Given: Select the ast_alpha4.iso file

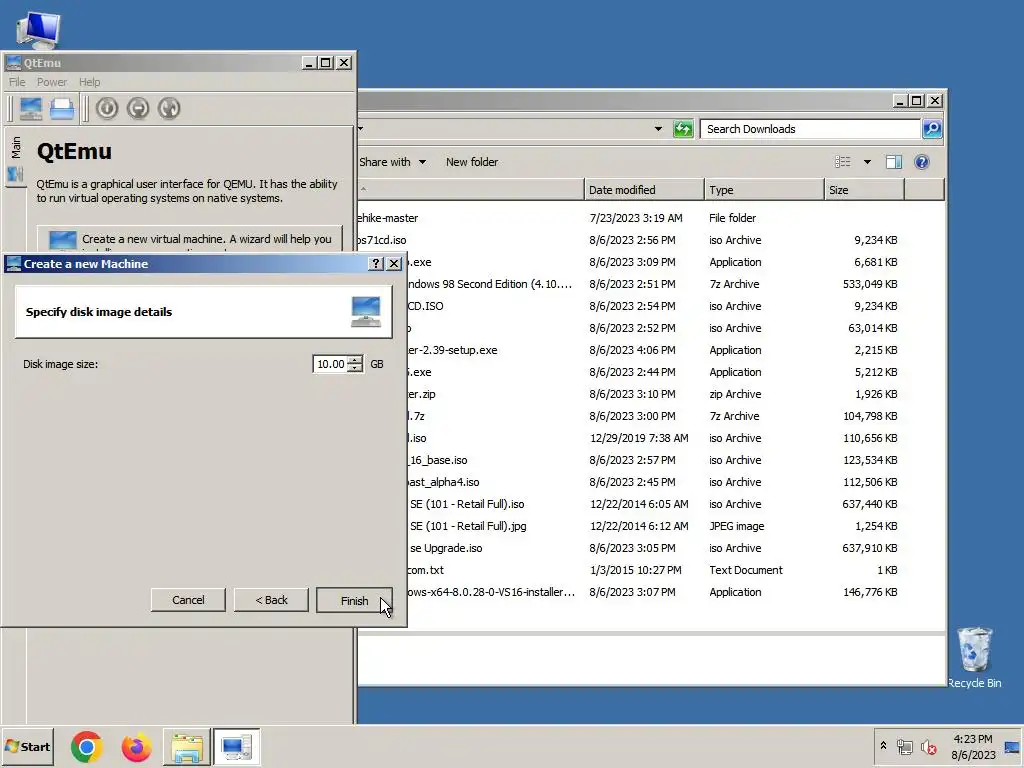Looking at the screenshot, I should [x=443, y=483].
